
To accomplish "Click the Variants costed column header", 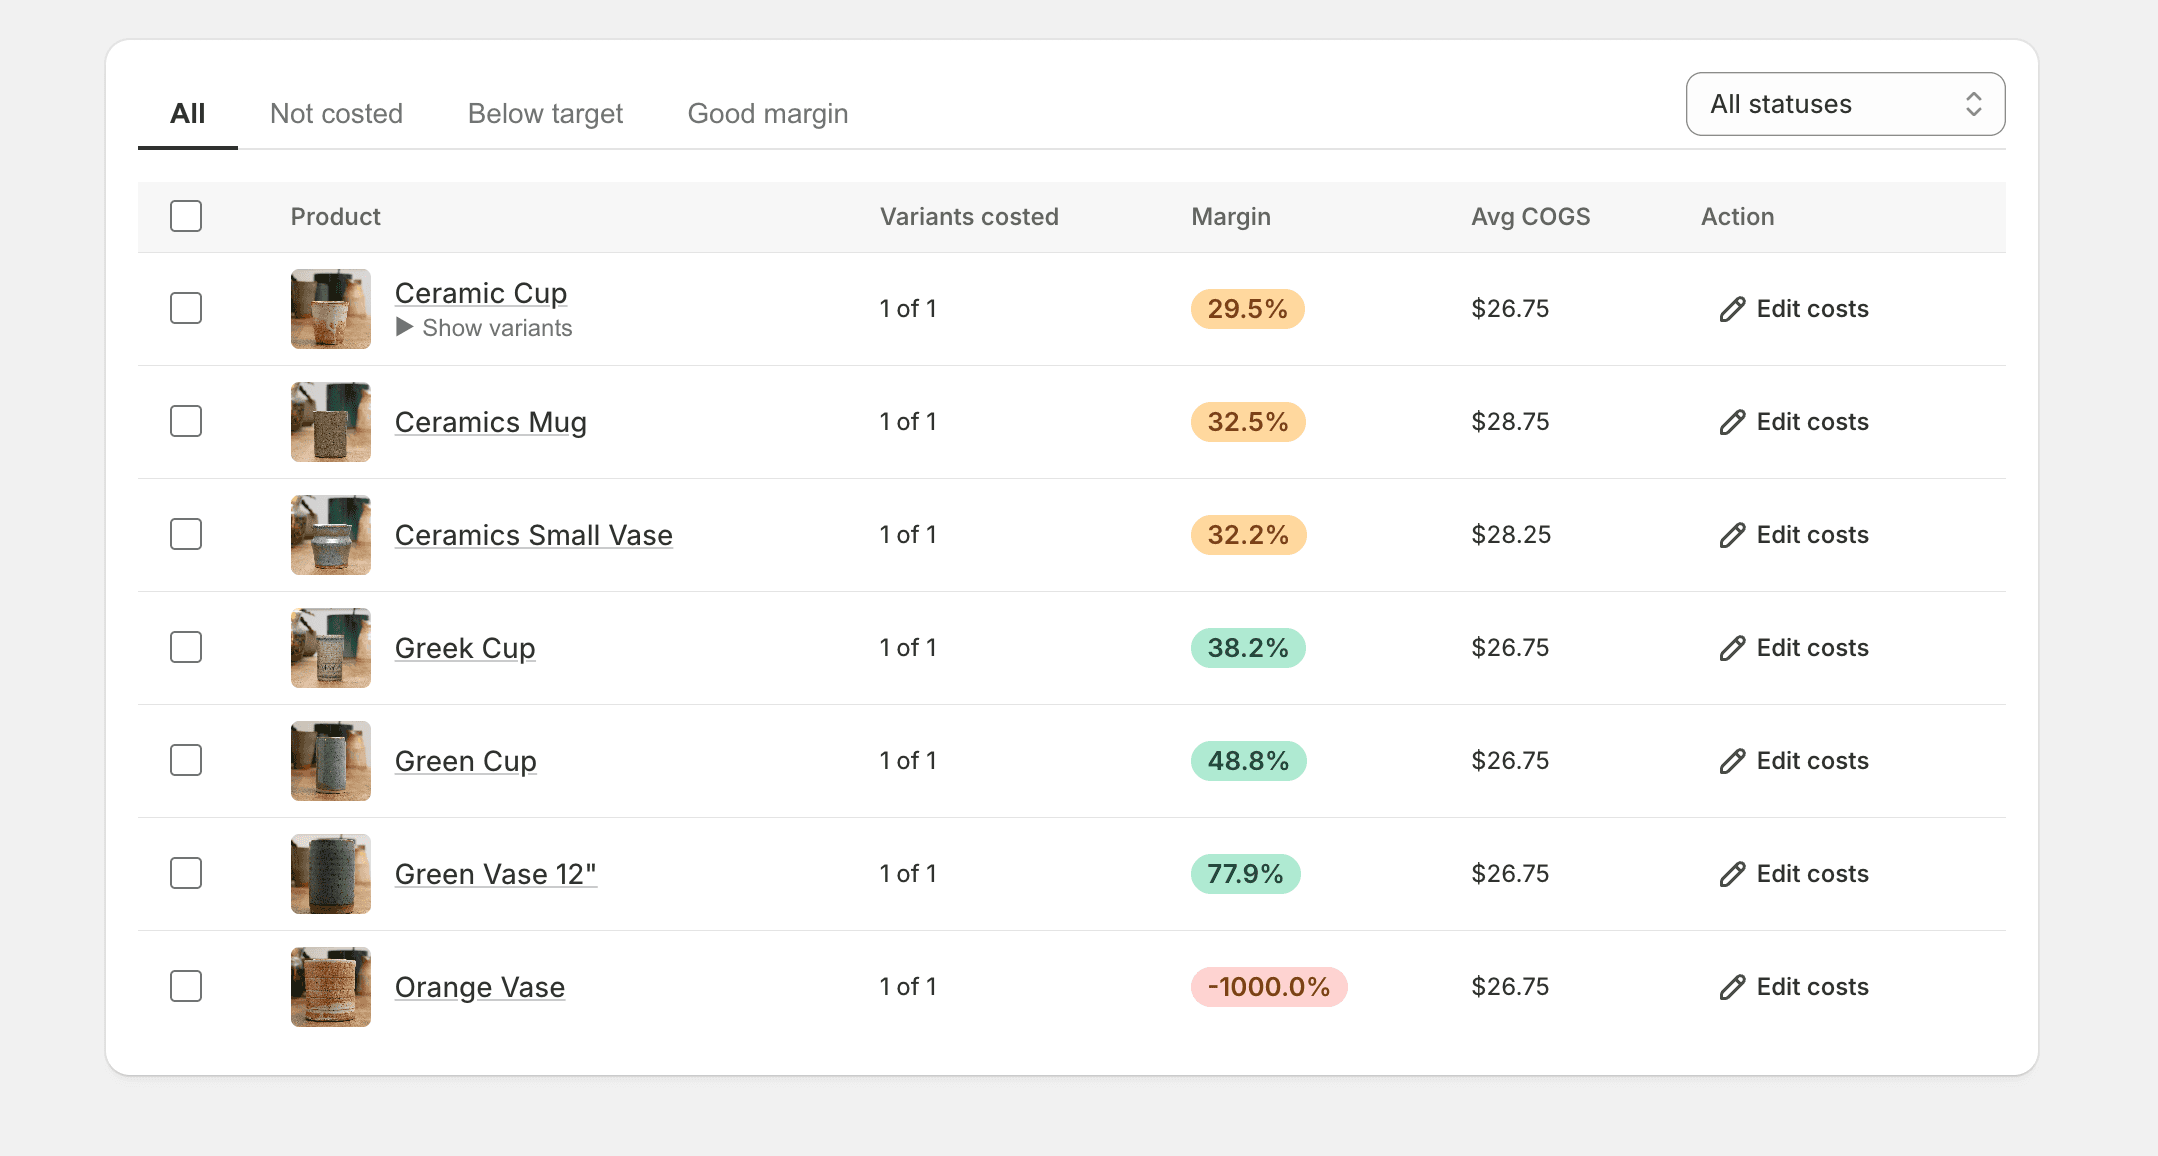I will (969, 217).
